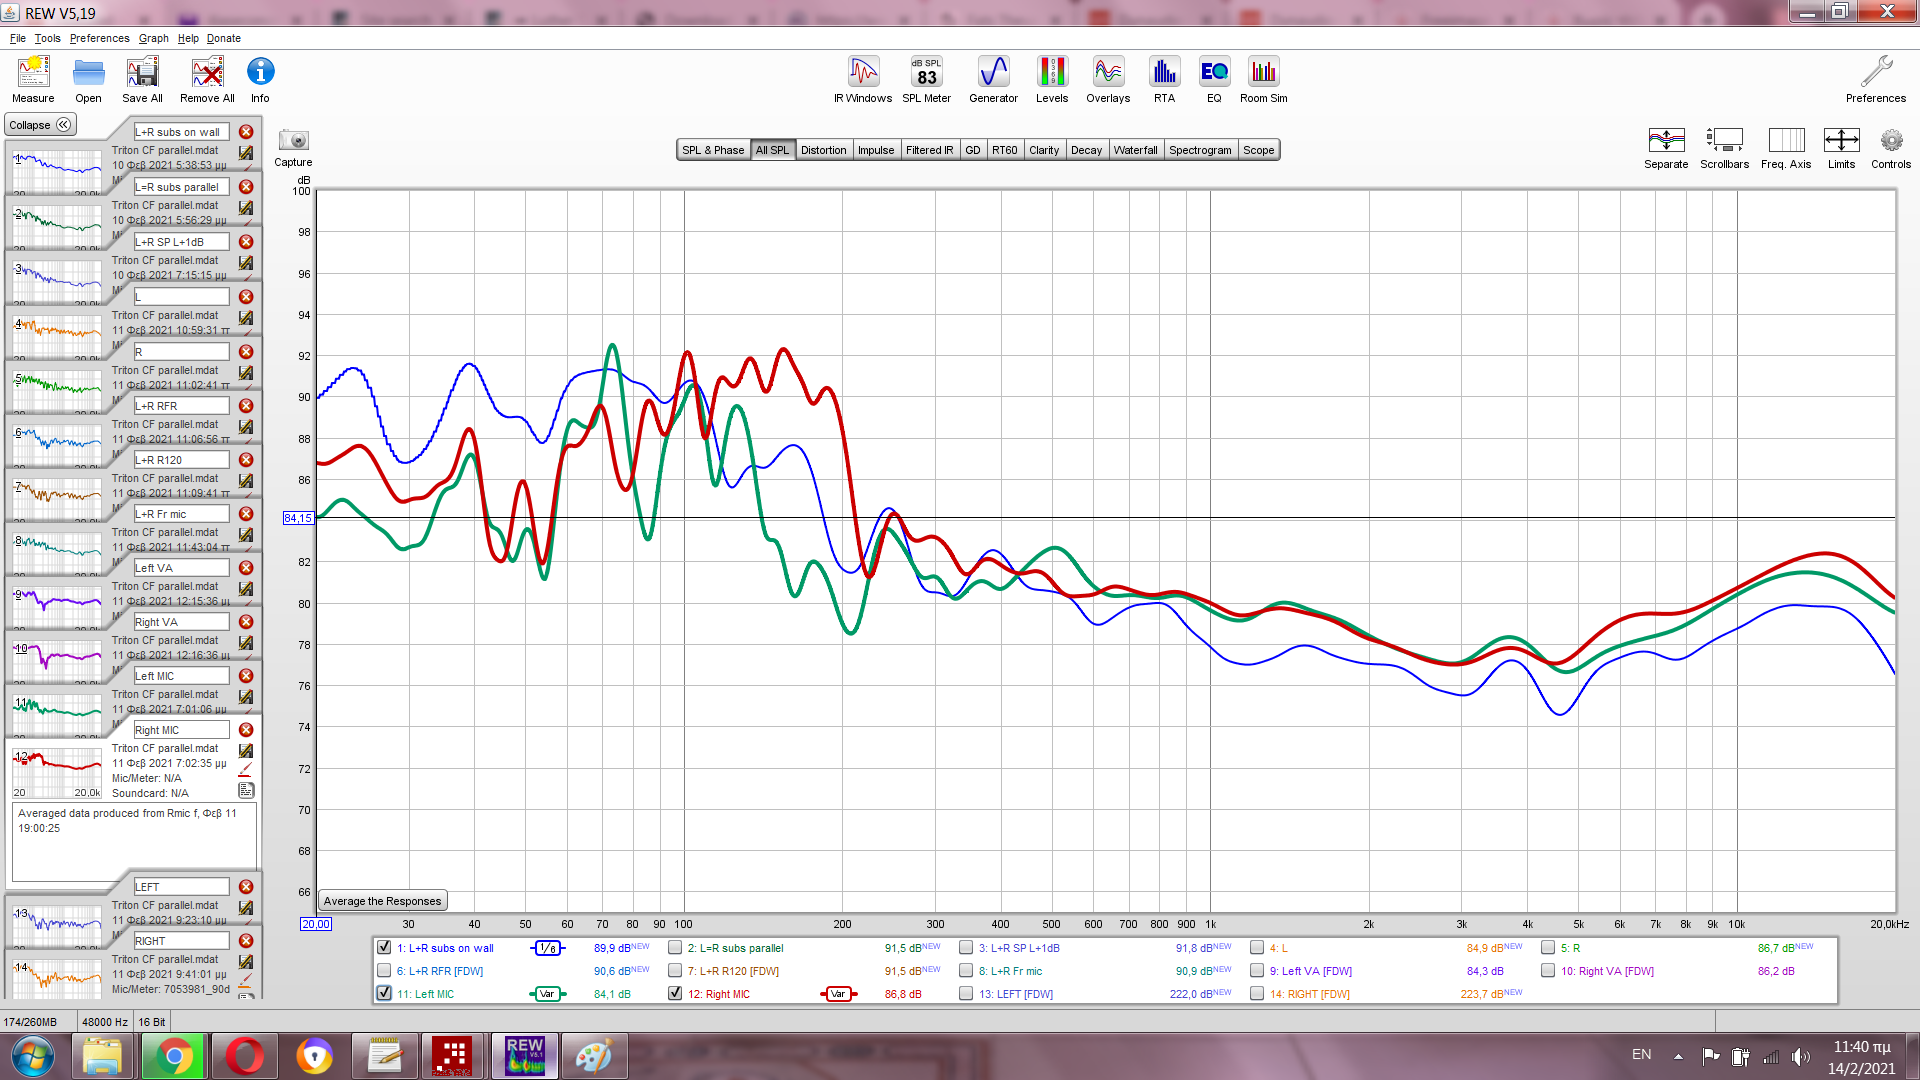Open the EQ window
1920x1080 pixels.
1214,79
